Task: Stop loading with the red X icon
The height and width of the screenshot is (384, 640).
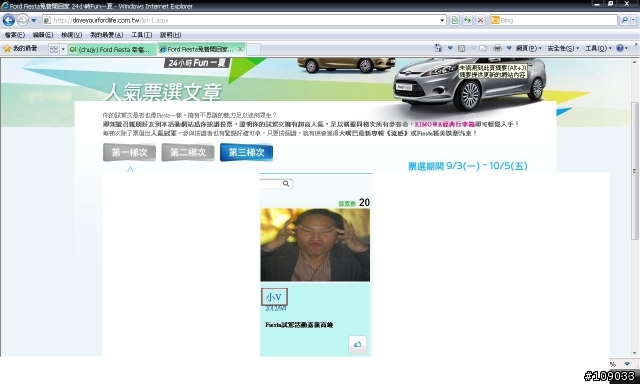Action: (x=480, y=20)
